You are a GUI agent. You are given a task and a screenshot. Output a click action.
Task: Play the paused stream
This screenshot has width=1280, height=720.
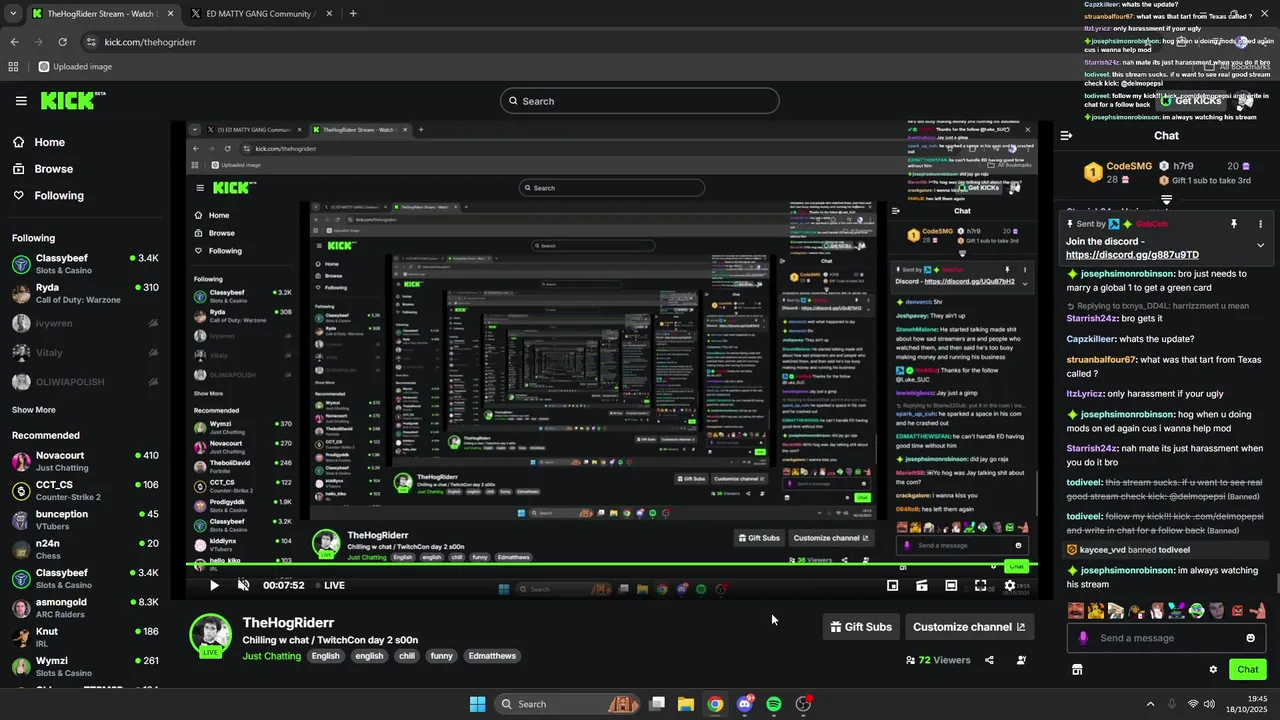[x=214, y=585]
